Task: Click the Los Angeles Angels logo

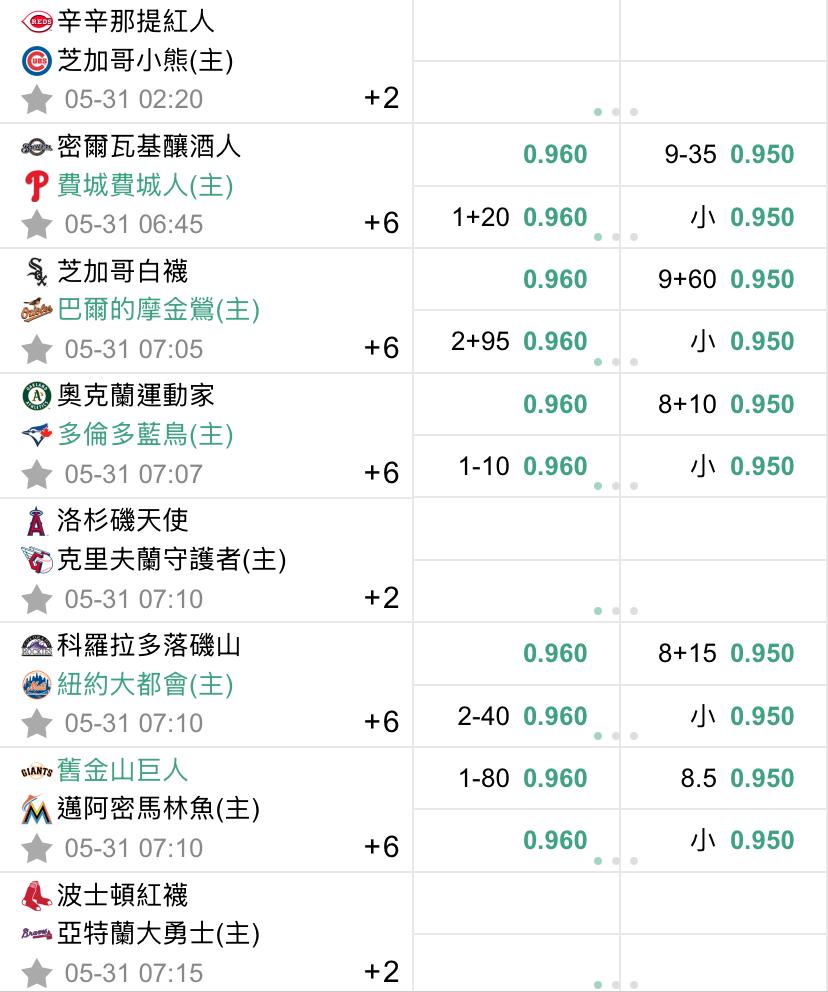Action: point(37,521)
